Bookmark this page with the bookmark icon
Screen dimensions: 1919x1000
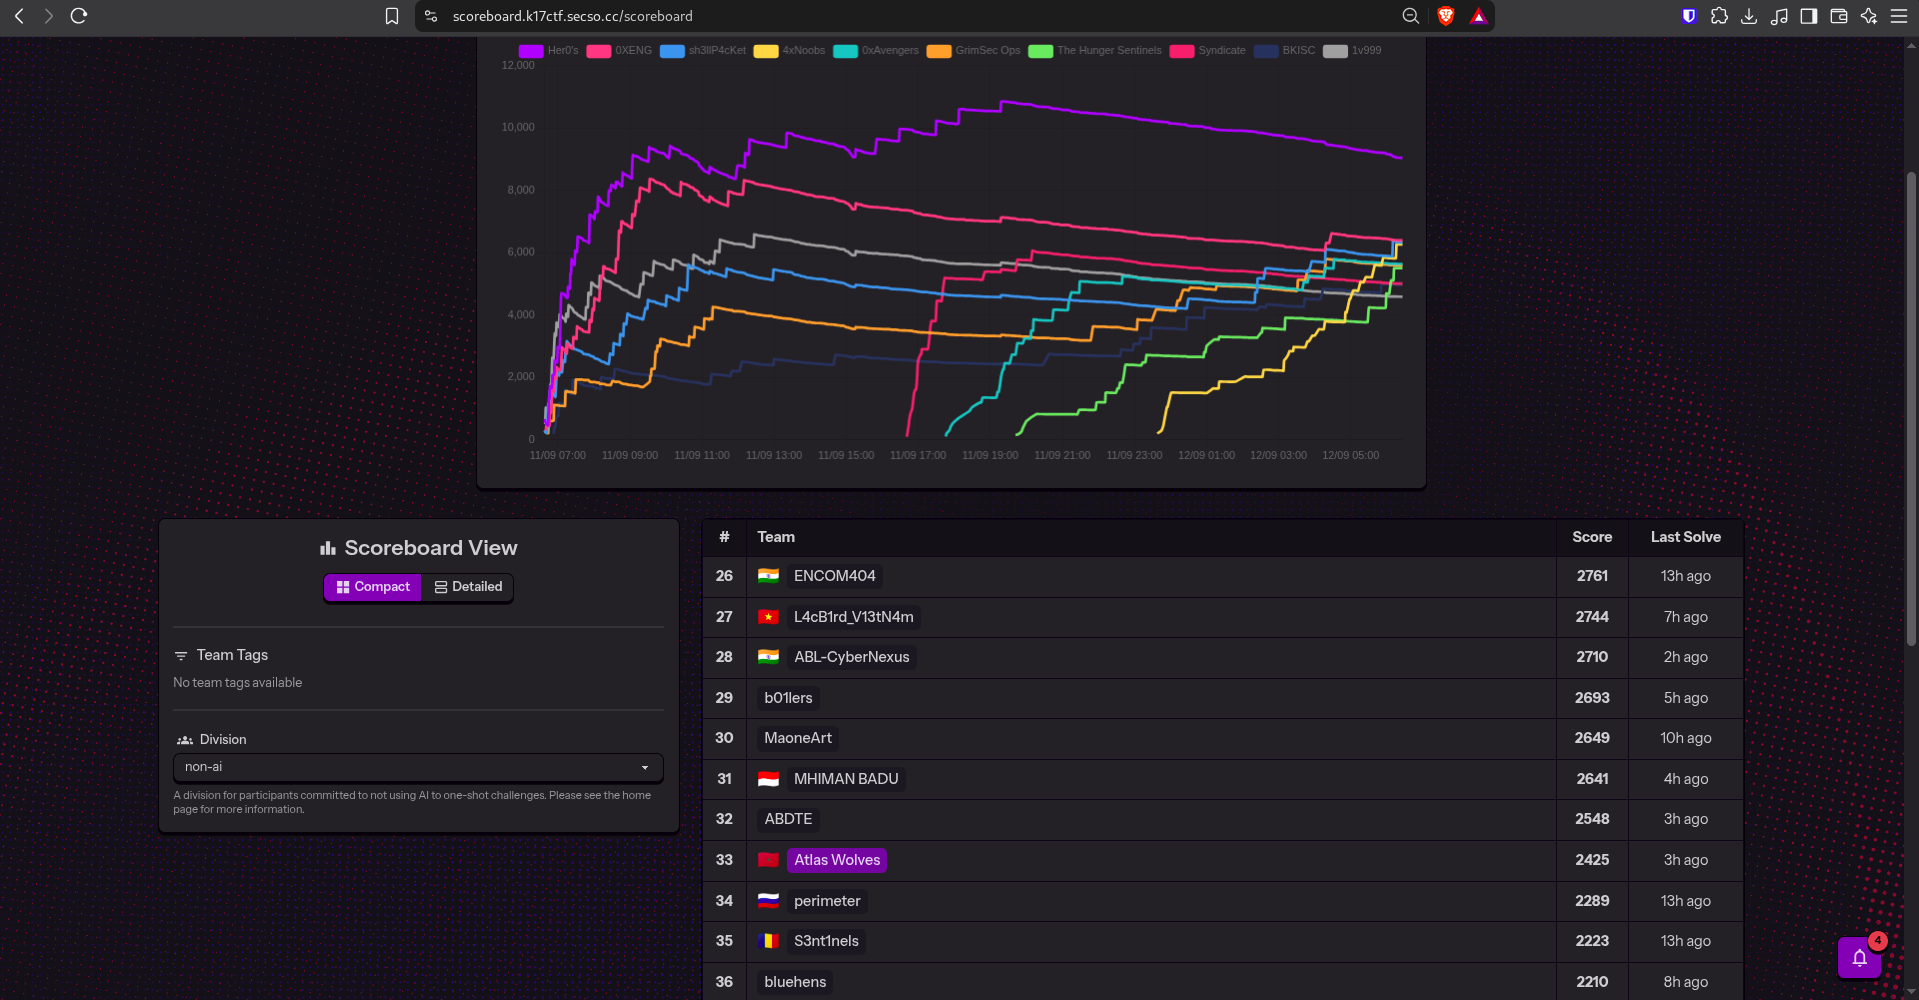(392, 16)
